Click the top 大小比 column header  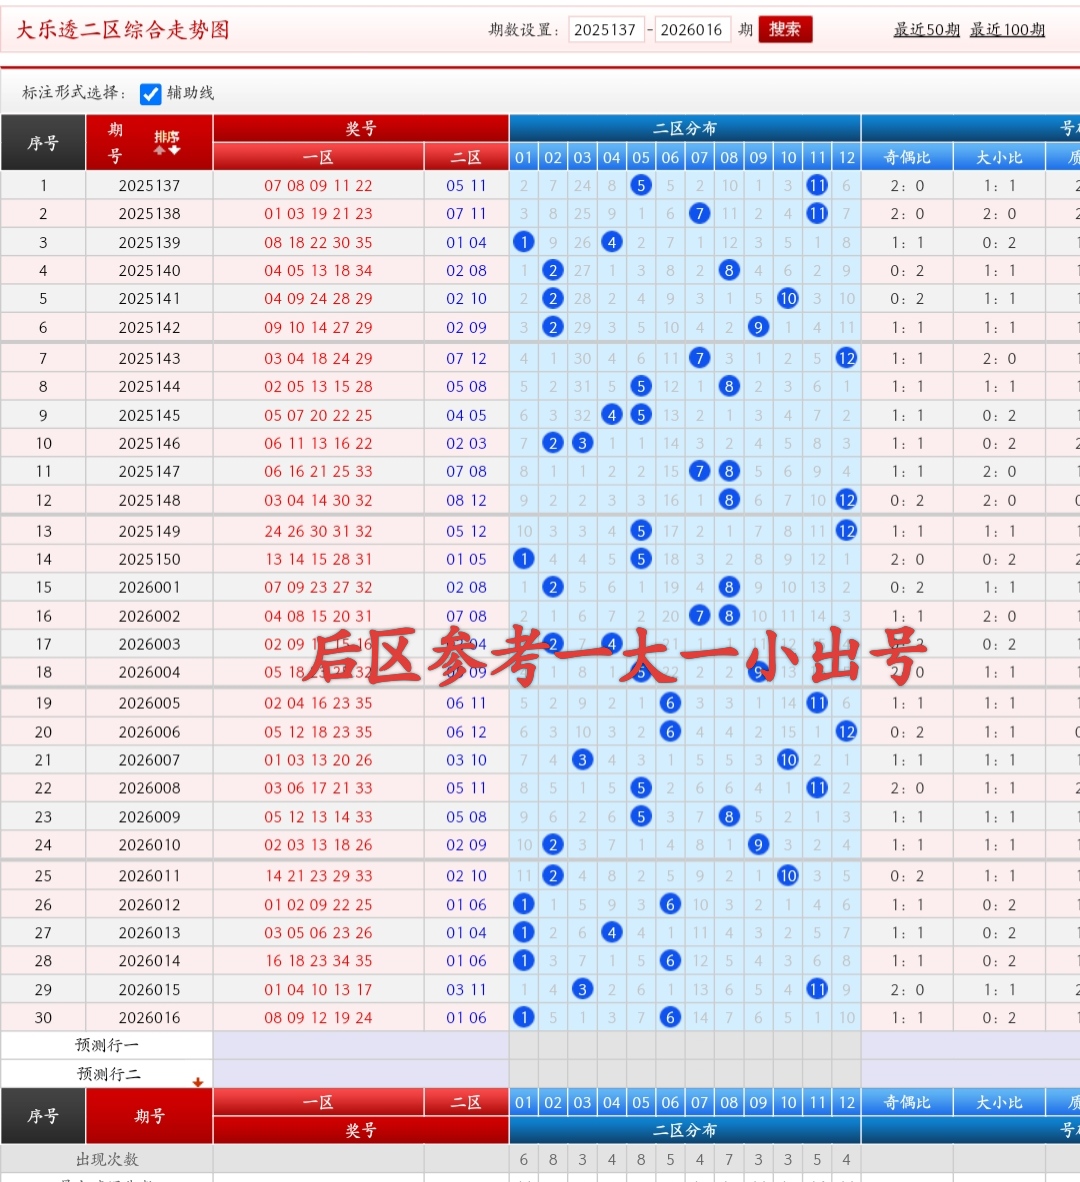(999, 157)
